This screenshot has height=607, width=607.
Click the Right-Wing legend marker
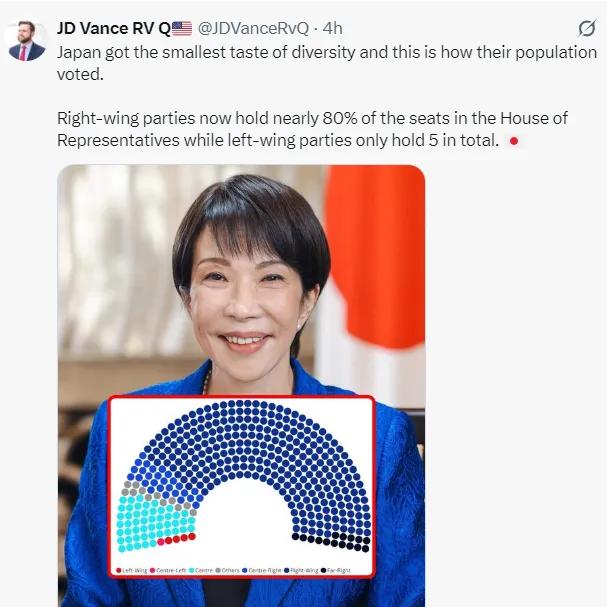coord(287,570)
